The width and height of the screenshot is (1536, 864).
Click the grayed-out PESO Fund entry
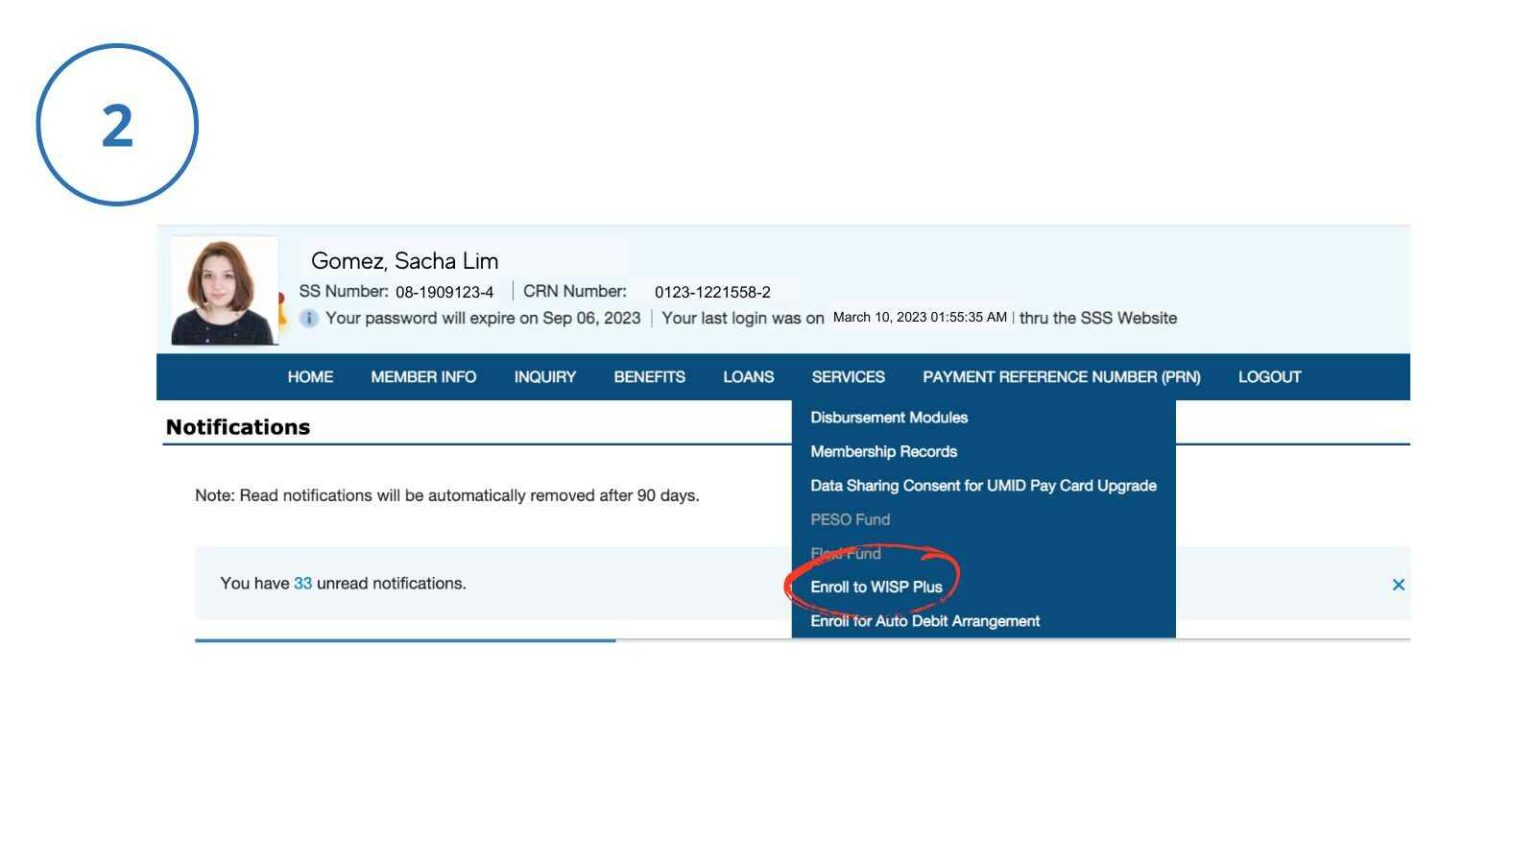click(x=851, y=520)
